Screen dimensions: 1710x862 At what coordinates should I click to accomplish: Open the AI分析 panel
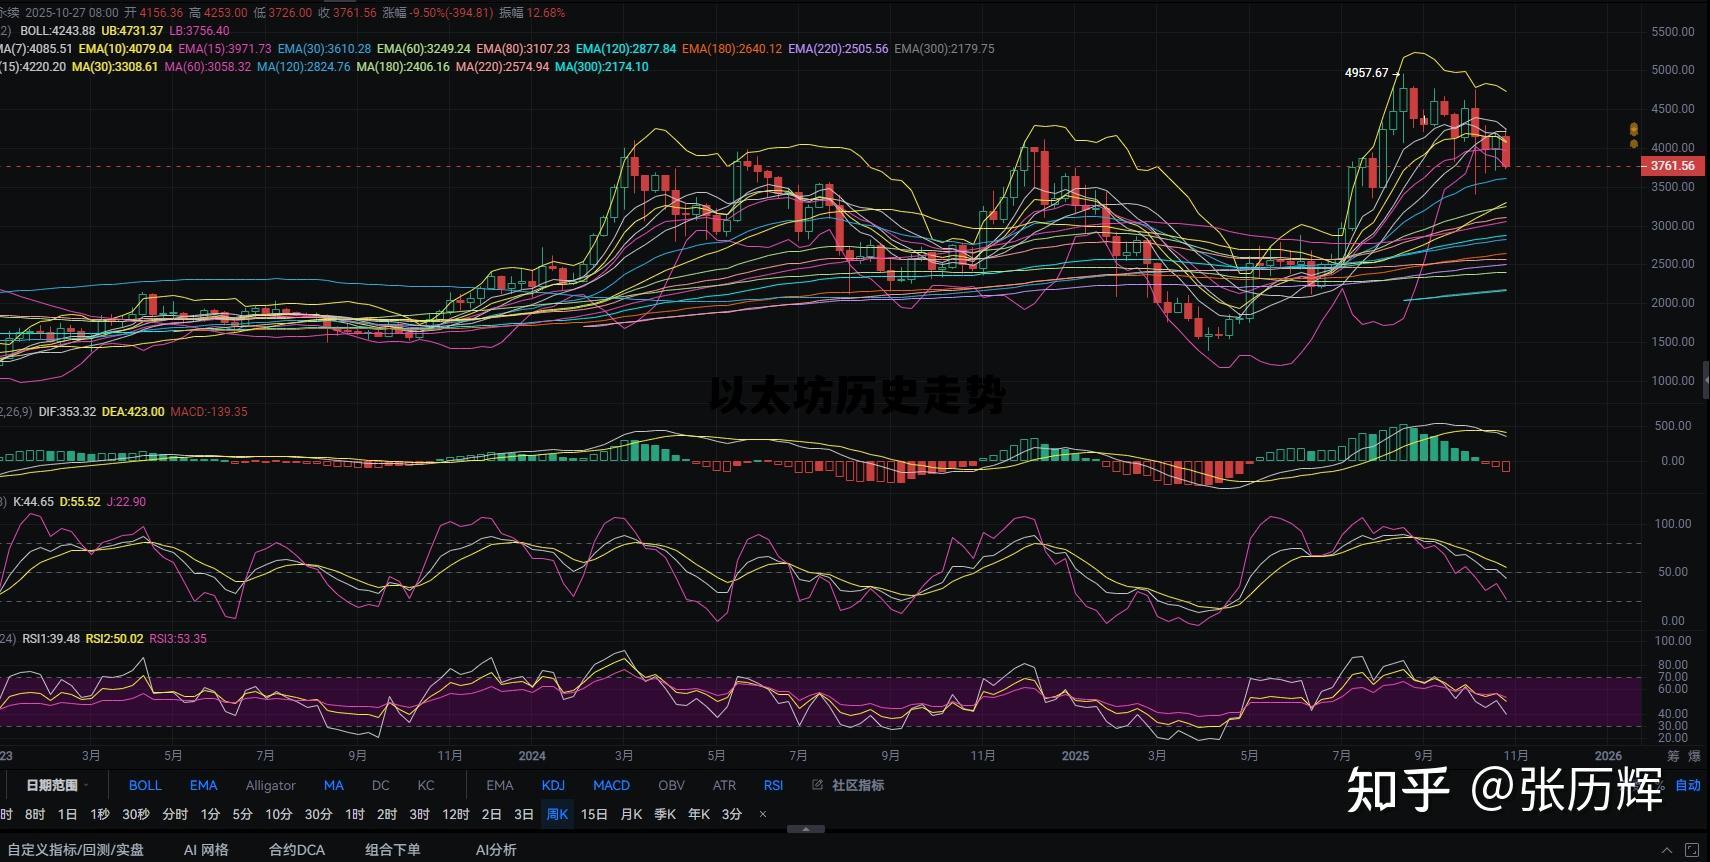tap(496, 849)
